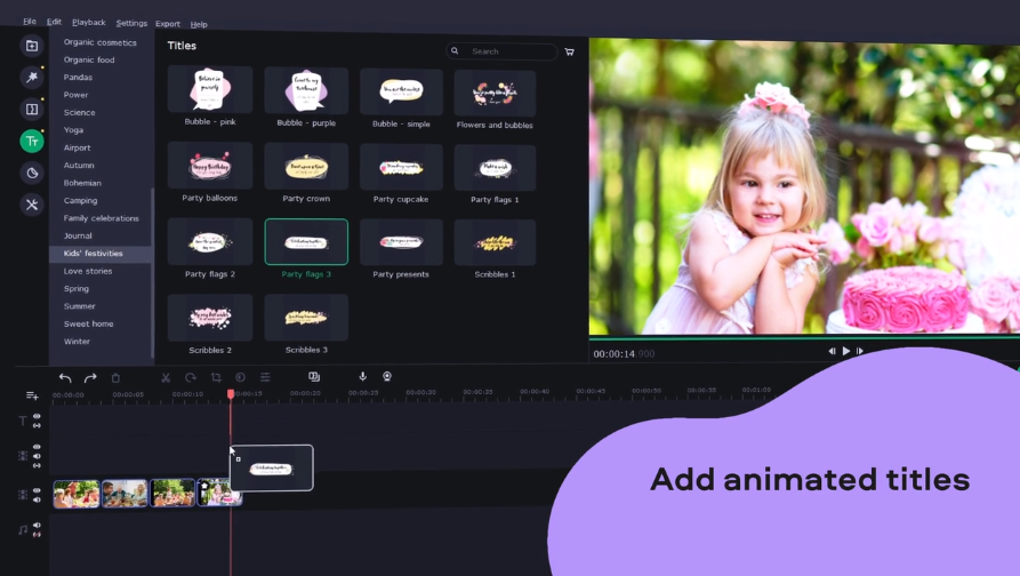The height and width of the screenshot is (576, 1020).
Task: Click the Record video webcam icon
Action: [387, 376]
